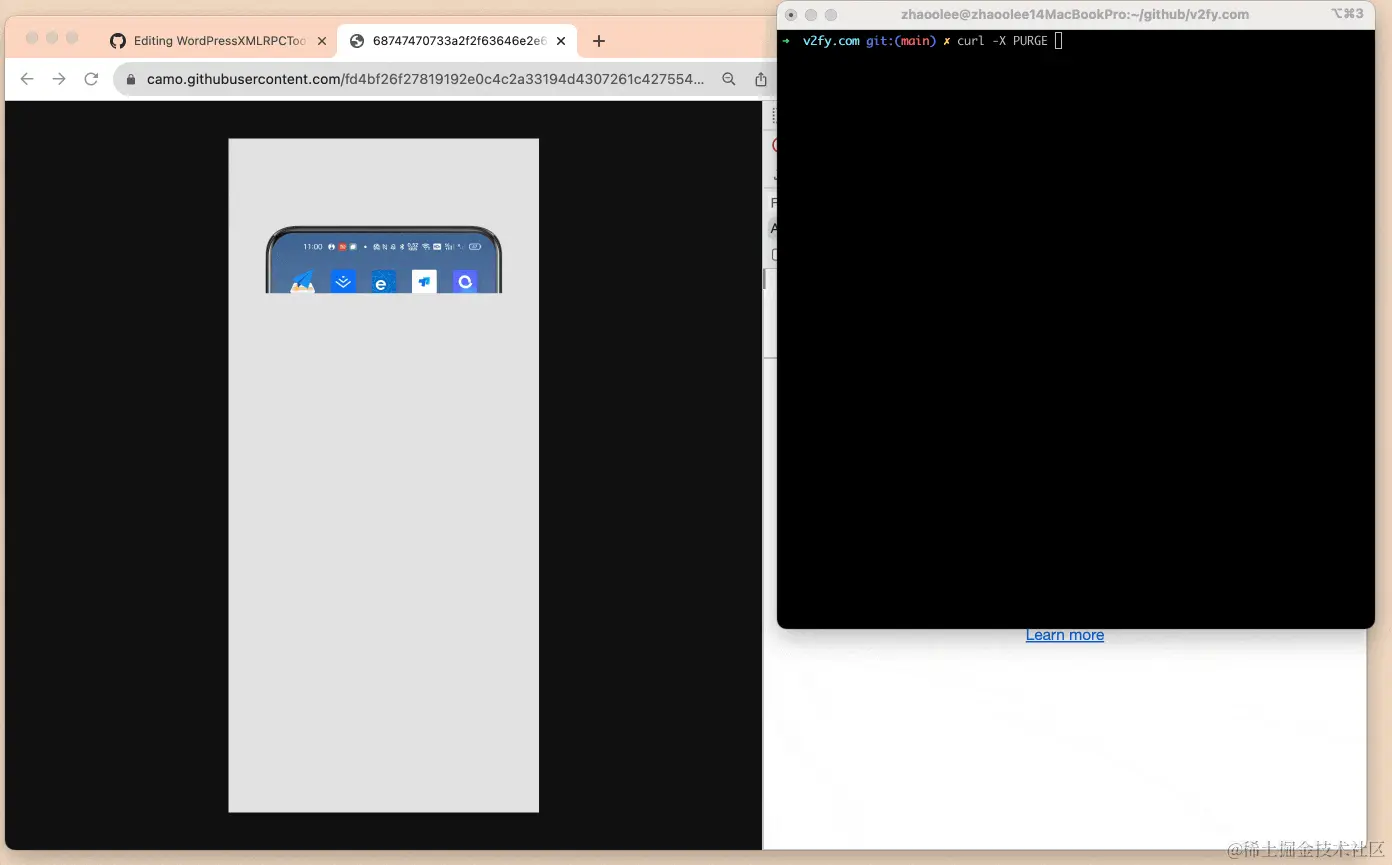Close the Editing WordPressXMLRPCTool tab
This screenshot has width=1392, height=865.
pos(322,41)
